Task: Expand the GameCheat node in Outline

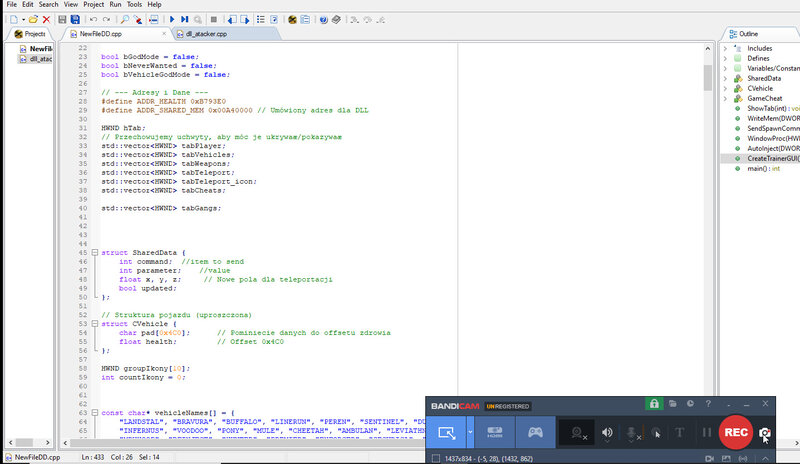Action: pos(726,99)
